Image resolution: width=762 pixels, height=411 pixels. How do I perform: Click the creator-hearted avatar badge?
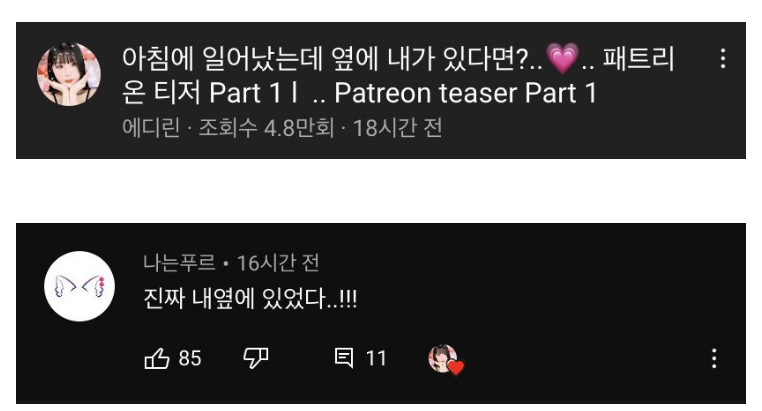(445, 360)
